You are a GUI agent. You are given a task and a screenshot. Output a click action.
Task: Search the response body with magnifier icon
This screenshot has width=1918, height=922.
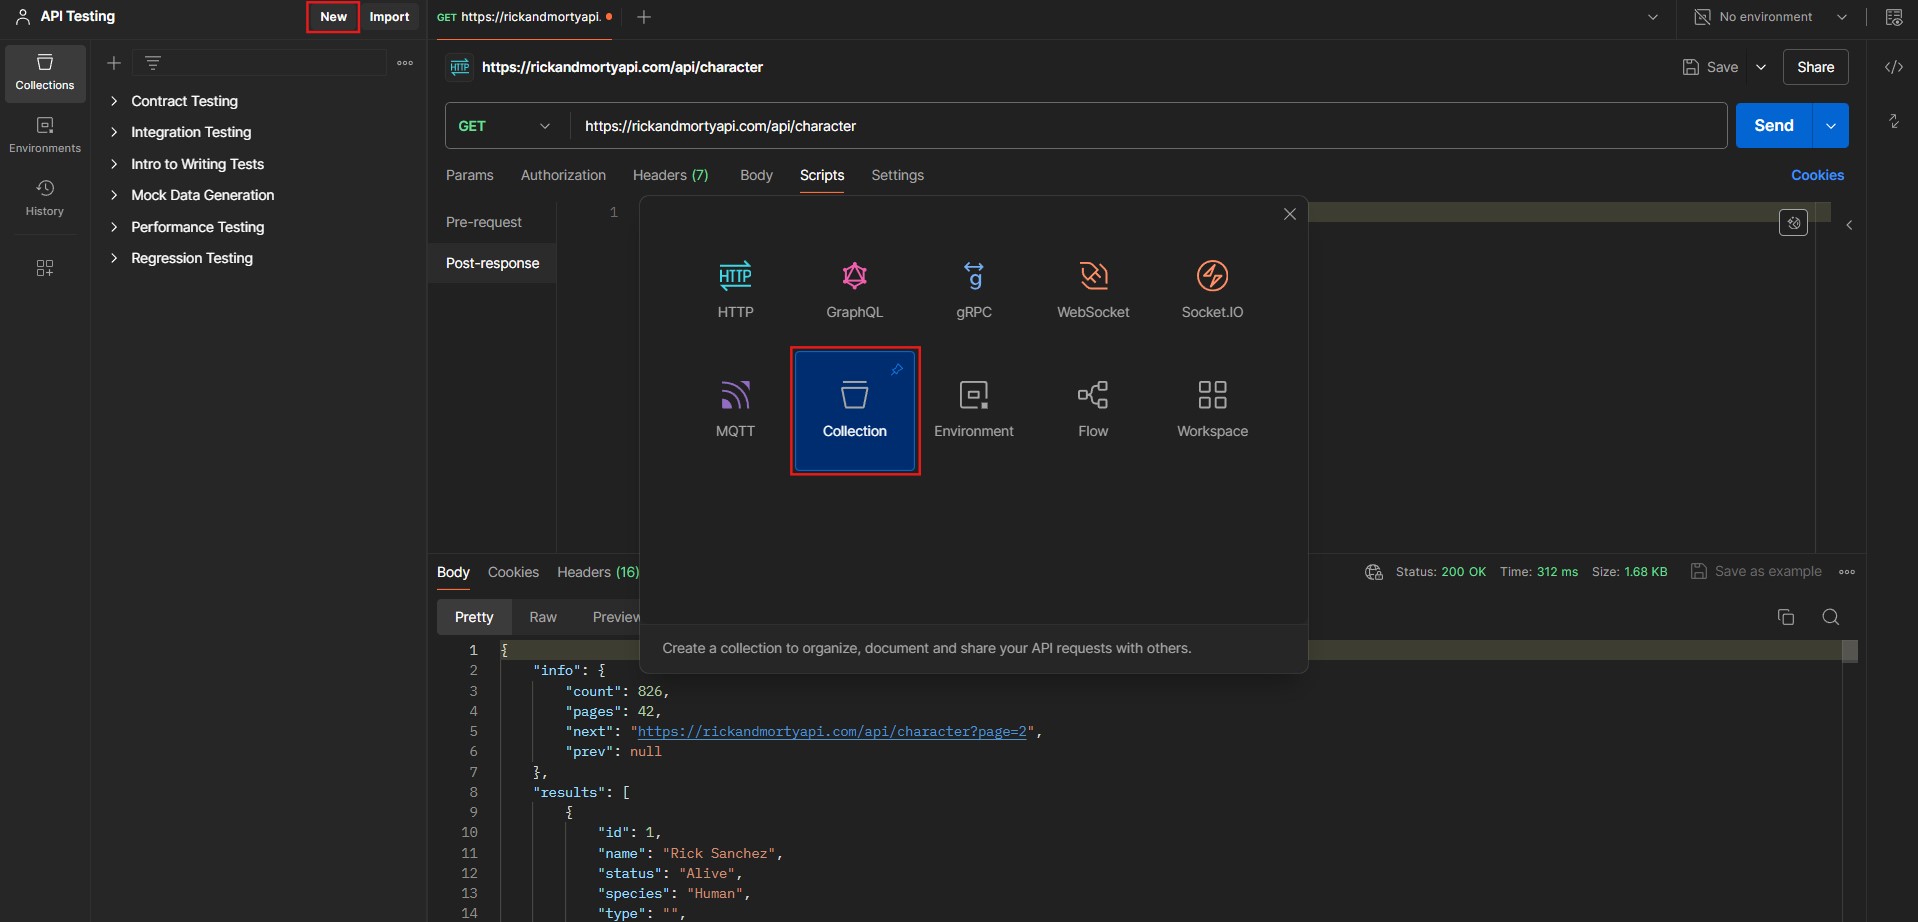[1831, 617]
